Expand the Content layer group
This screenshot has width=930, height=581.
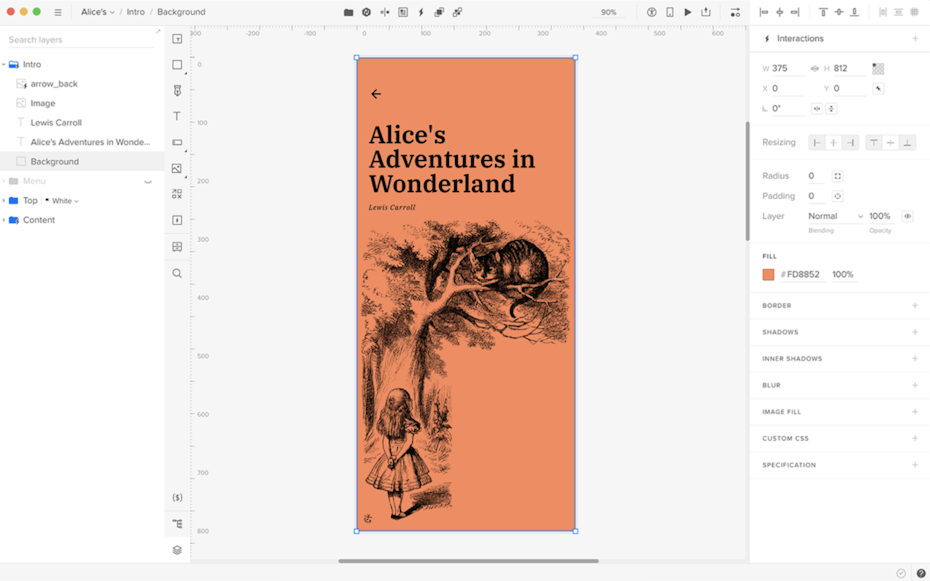click(4, 220)
